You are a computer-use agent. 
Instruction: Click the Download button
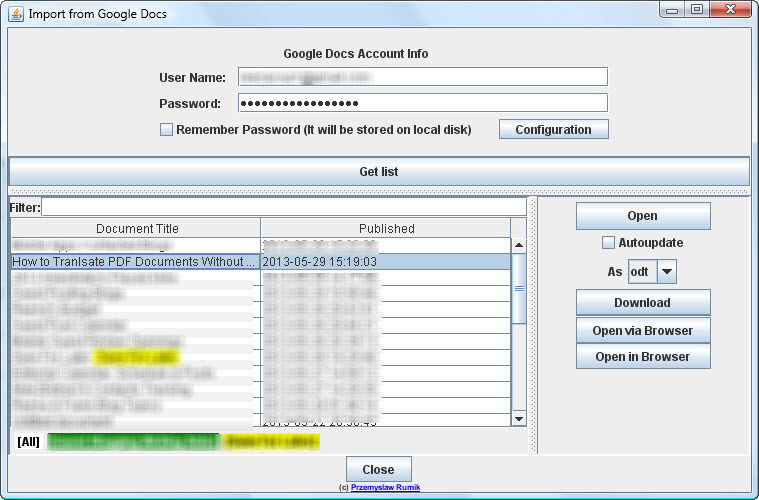pyautogui.click(x=643, y=303)
